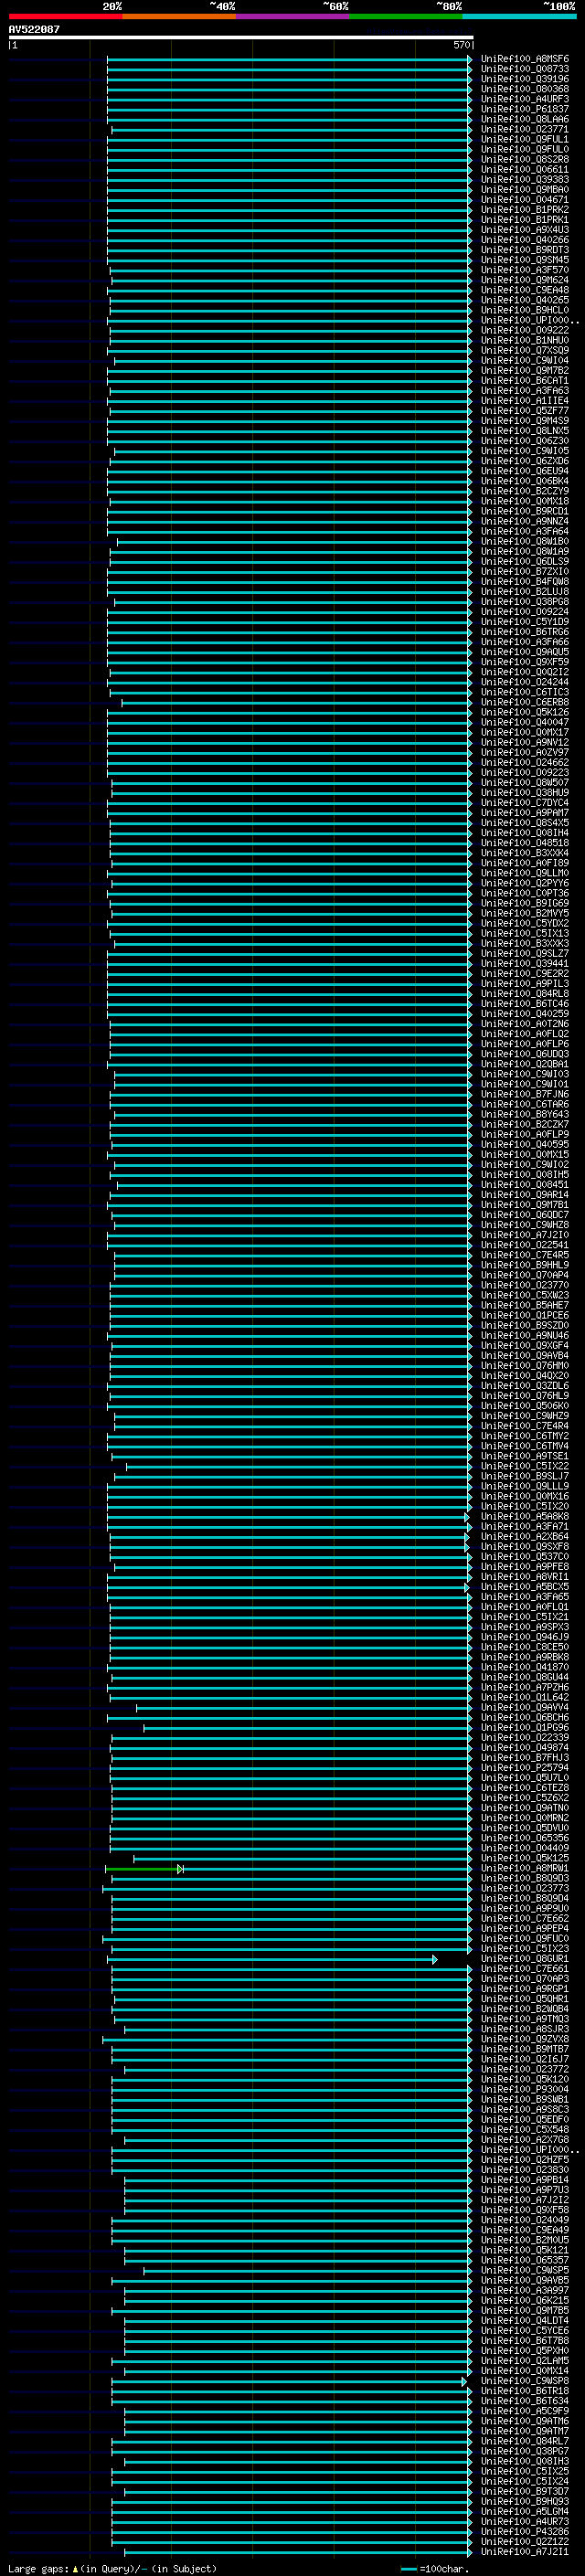Click the query end position 570 label

[x=462, y=46]
